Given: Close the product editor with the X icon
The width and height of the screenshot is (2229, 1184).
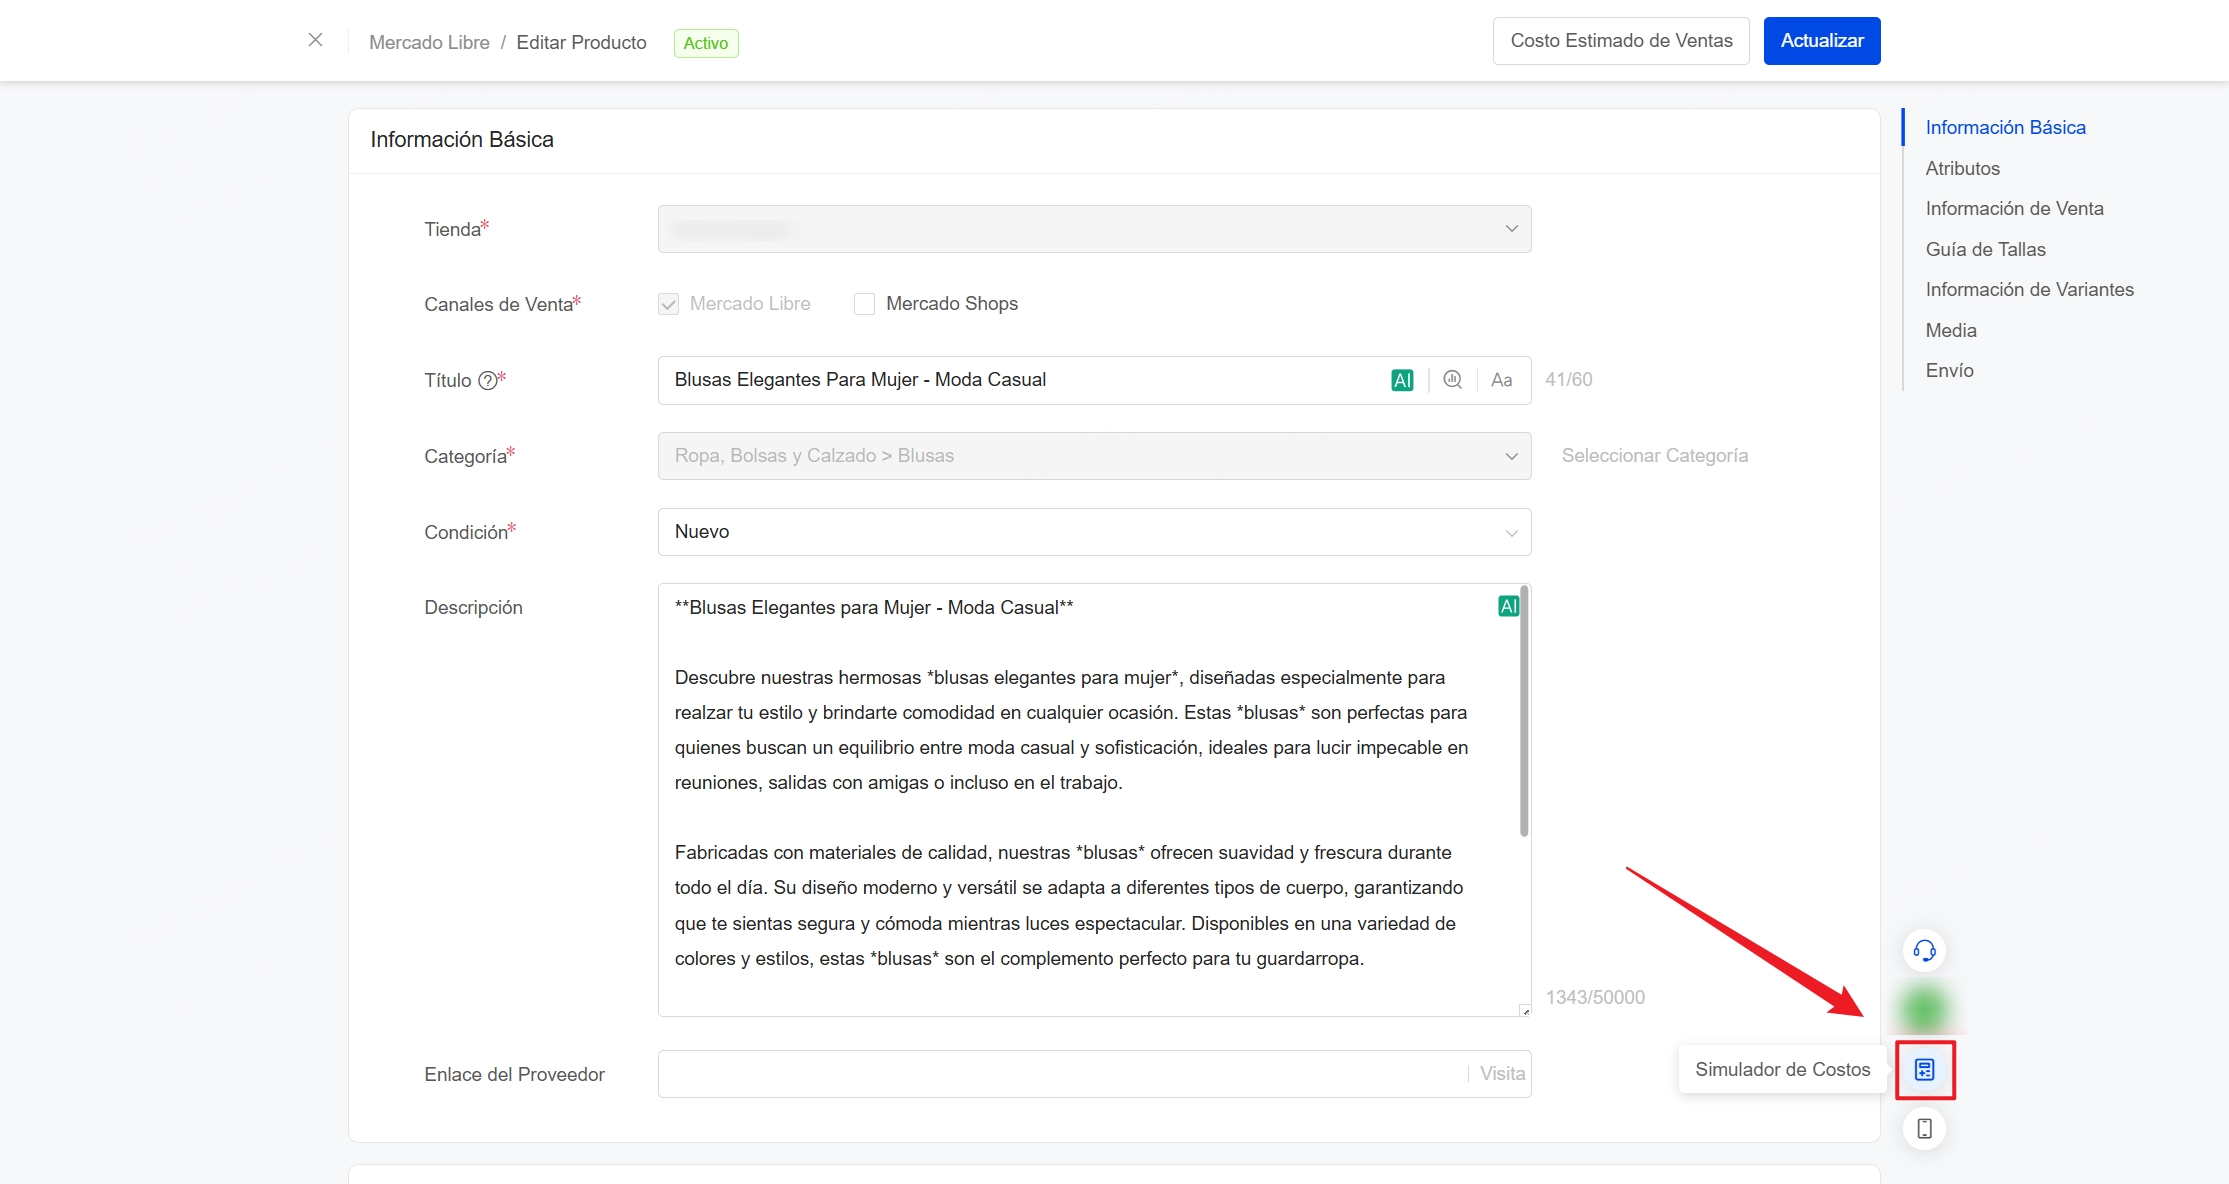Looking at the screenshot, I should pos(315,40).
